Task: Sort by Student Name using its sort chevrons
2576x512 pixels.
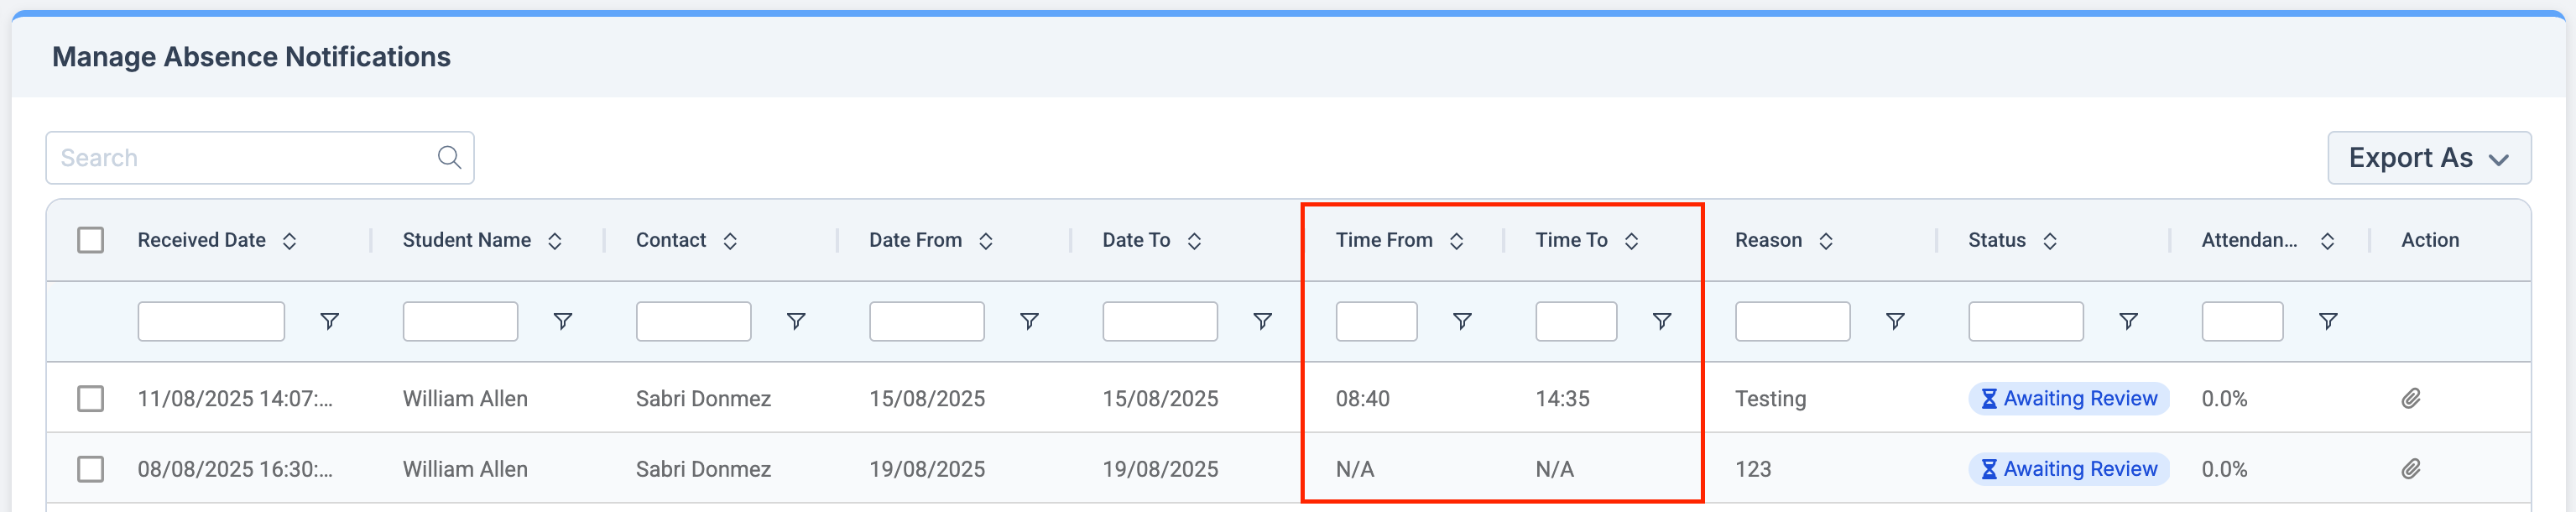Action: (554, 240)
